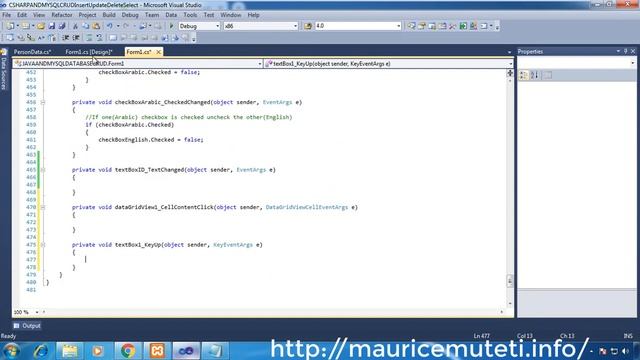The height and width of the screenshot is (360, 640).
Task: Toggle a bookmark with the bookmark flag icon
Action: (113, 38)
